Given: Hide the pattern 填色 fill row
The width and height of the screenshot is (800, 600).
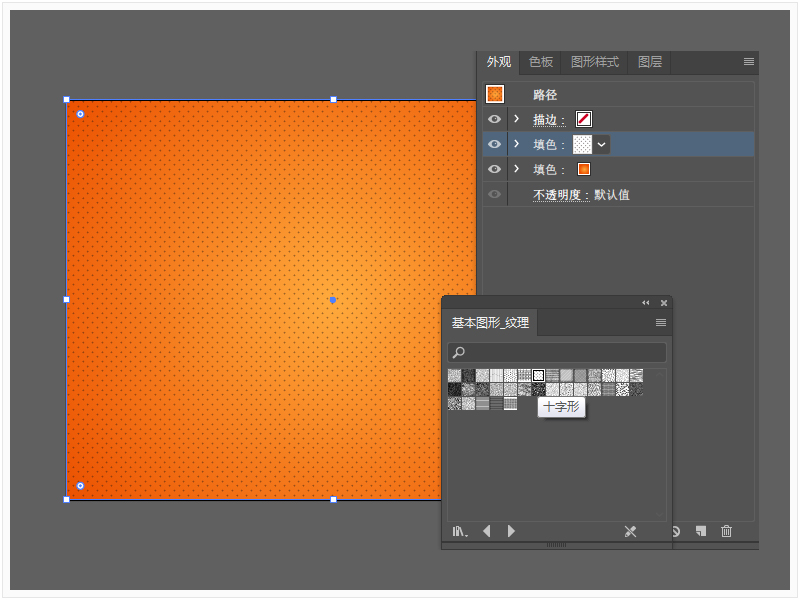Looking at the screenshot, I should coord(494,144).
